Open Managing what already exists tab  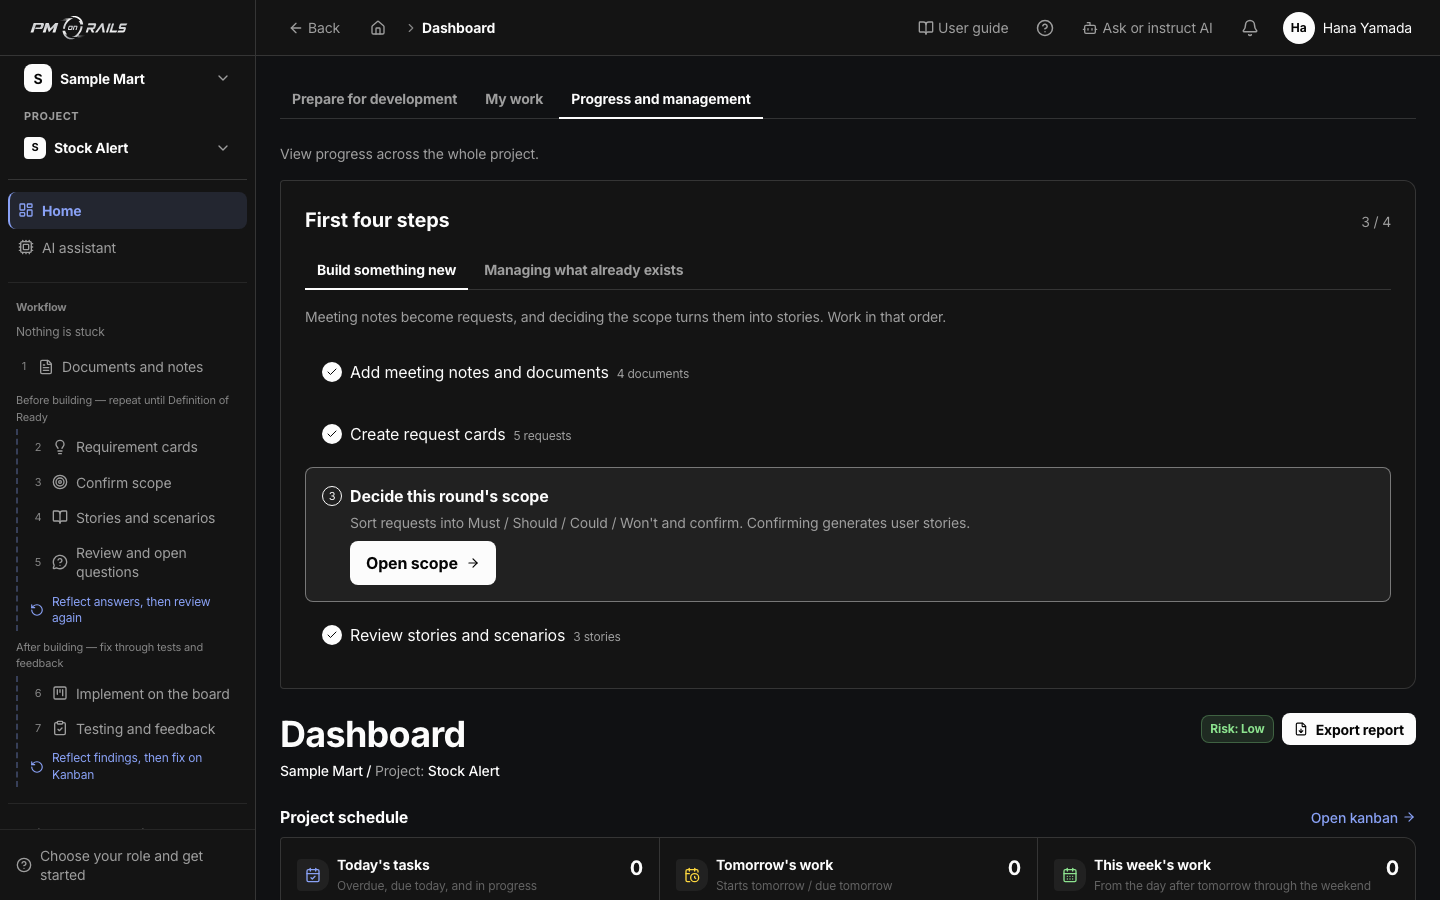coord(583,270)
